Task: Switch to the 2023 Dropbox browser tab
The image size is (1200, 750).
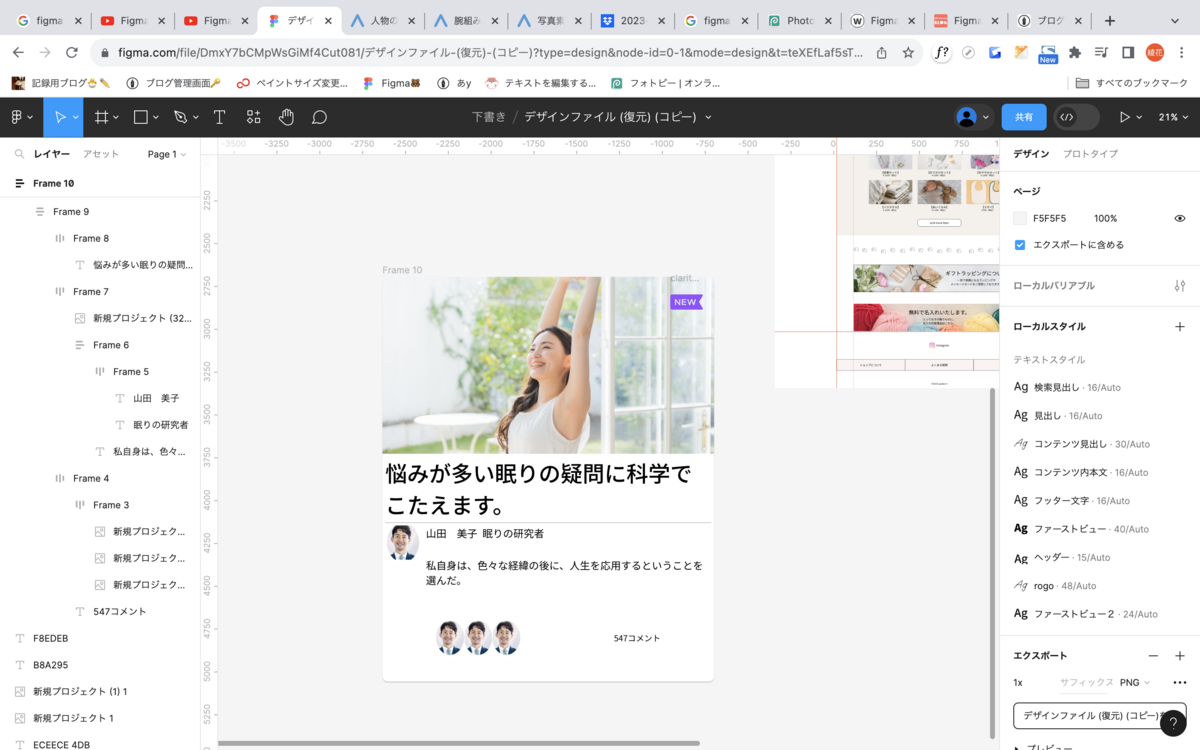Action: click(631, 20)
